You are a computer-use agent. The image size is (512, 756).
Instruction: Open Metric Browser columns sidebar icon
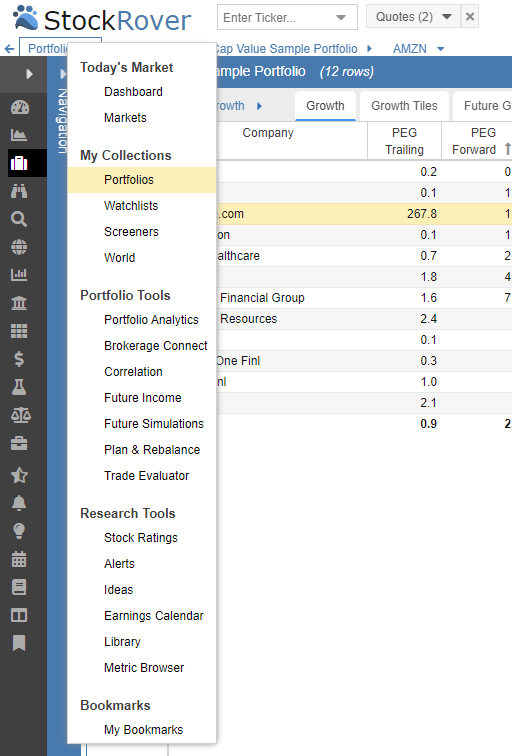[19, 615]
